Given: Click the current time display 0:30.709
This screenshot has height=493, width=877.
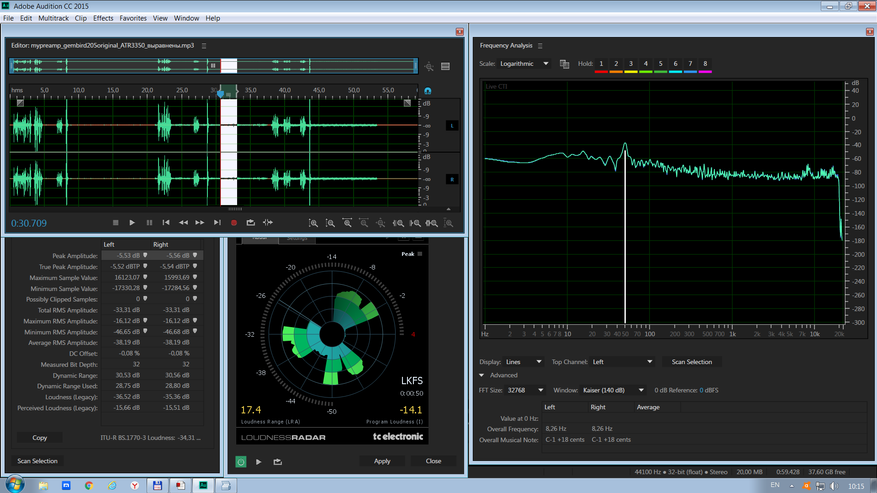Looking at the screenshot, I should pos(29,223).
